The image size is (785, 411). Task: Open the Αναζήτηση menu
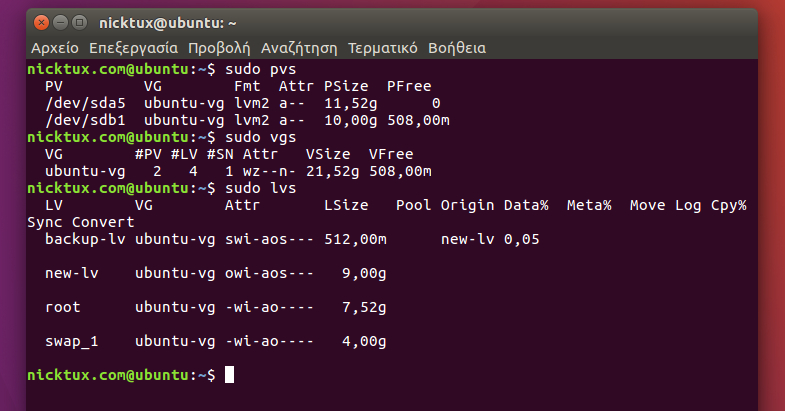pos(300,47)
